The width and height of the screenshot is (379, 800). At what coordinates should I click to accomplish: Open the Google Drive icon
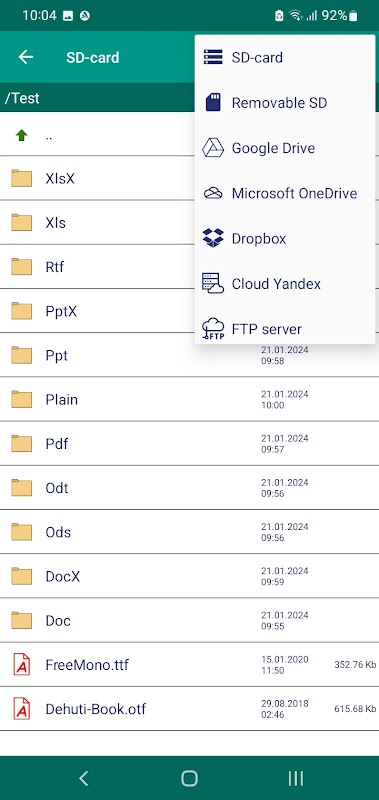click(213, 148)
